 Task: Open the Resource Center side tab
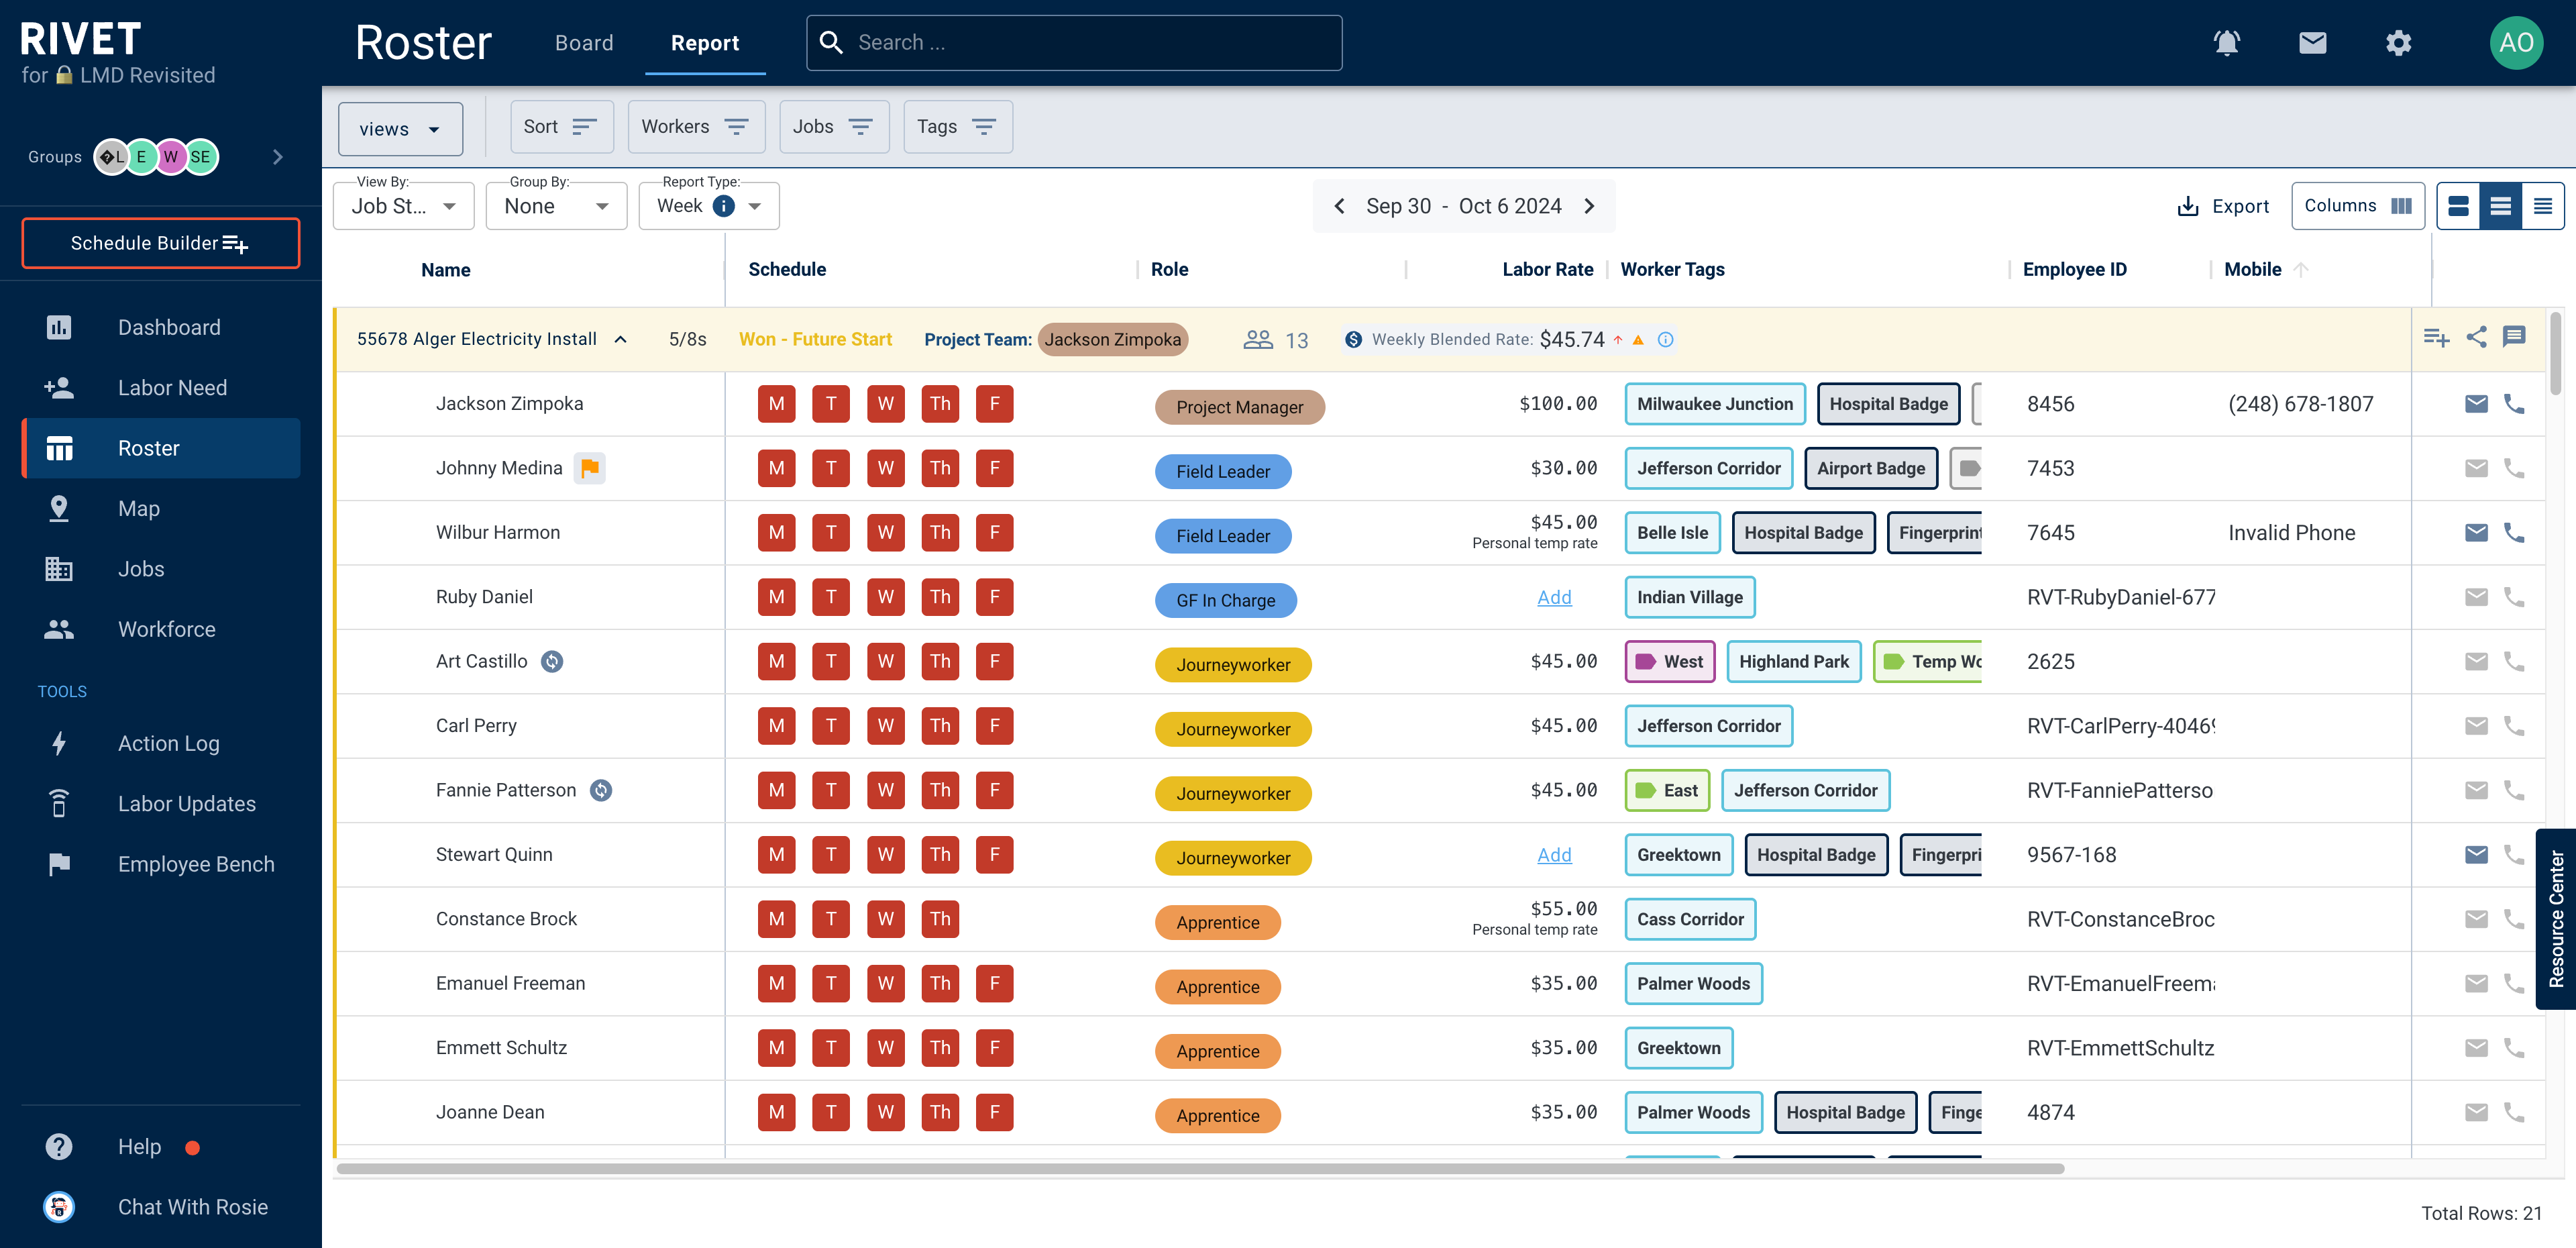pos(2555,919)
